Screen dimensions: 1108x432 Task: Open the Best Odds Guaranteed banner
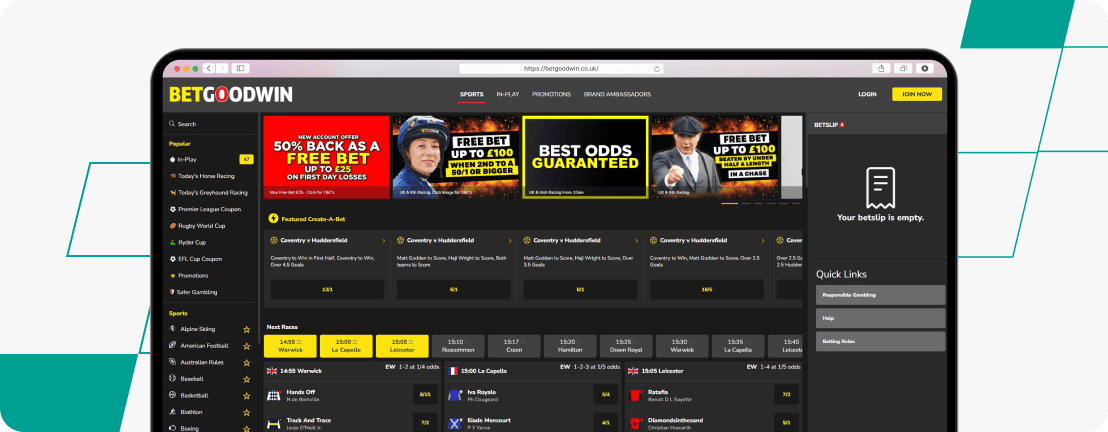coord(585,157)
